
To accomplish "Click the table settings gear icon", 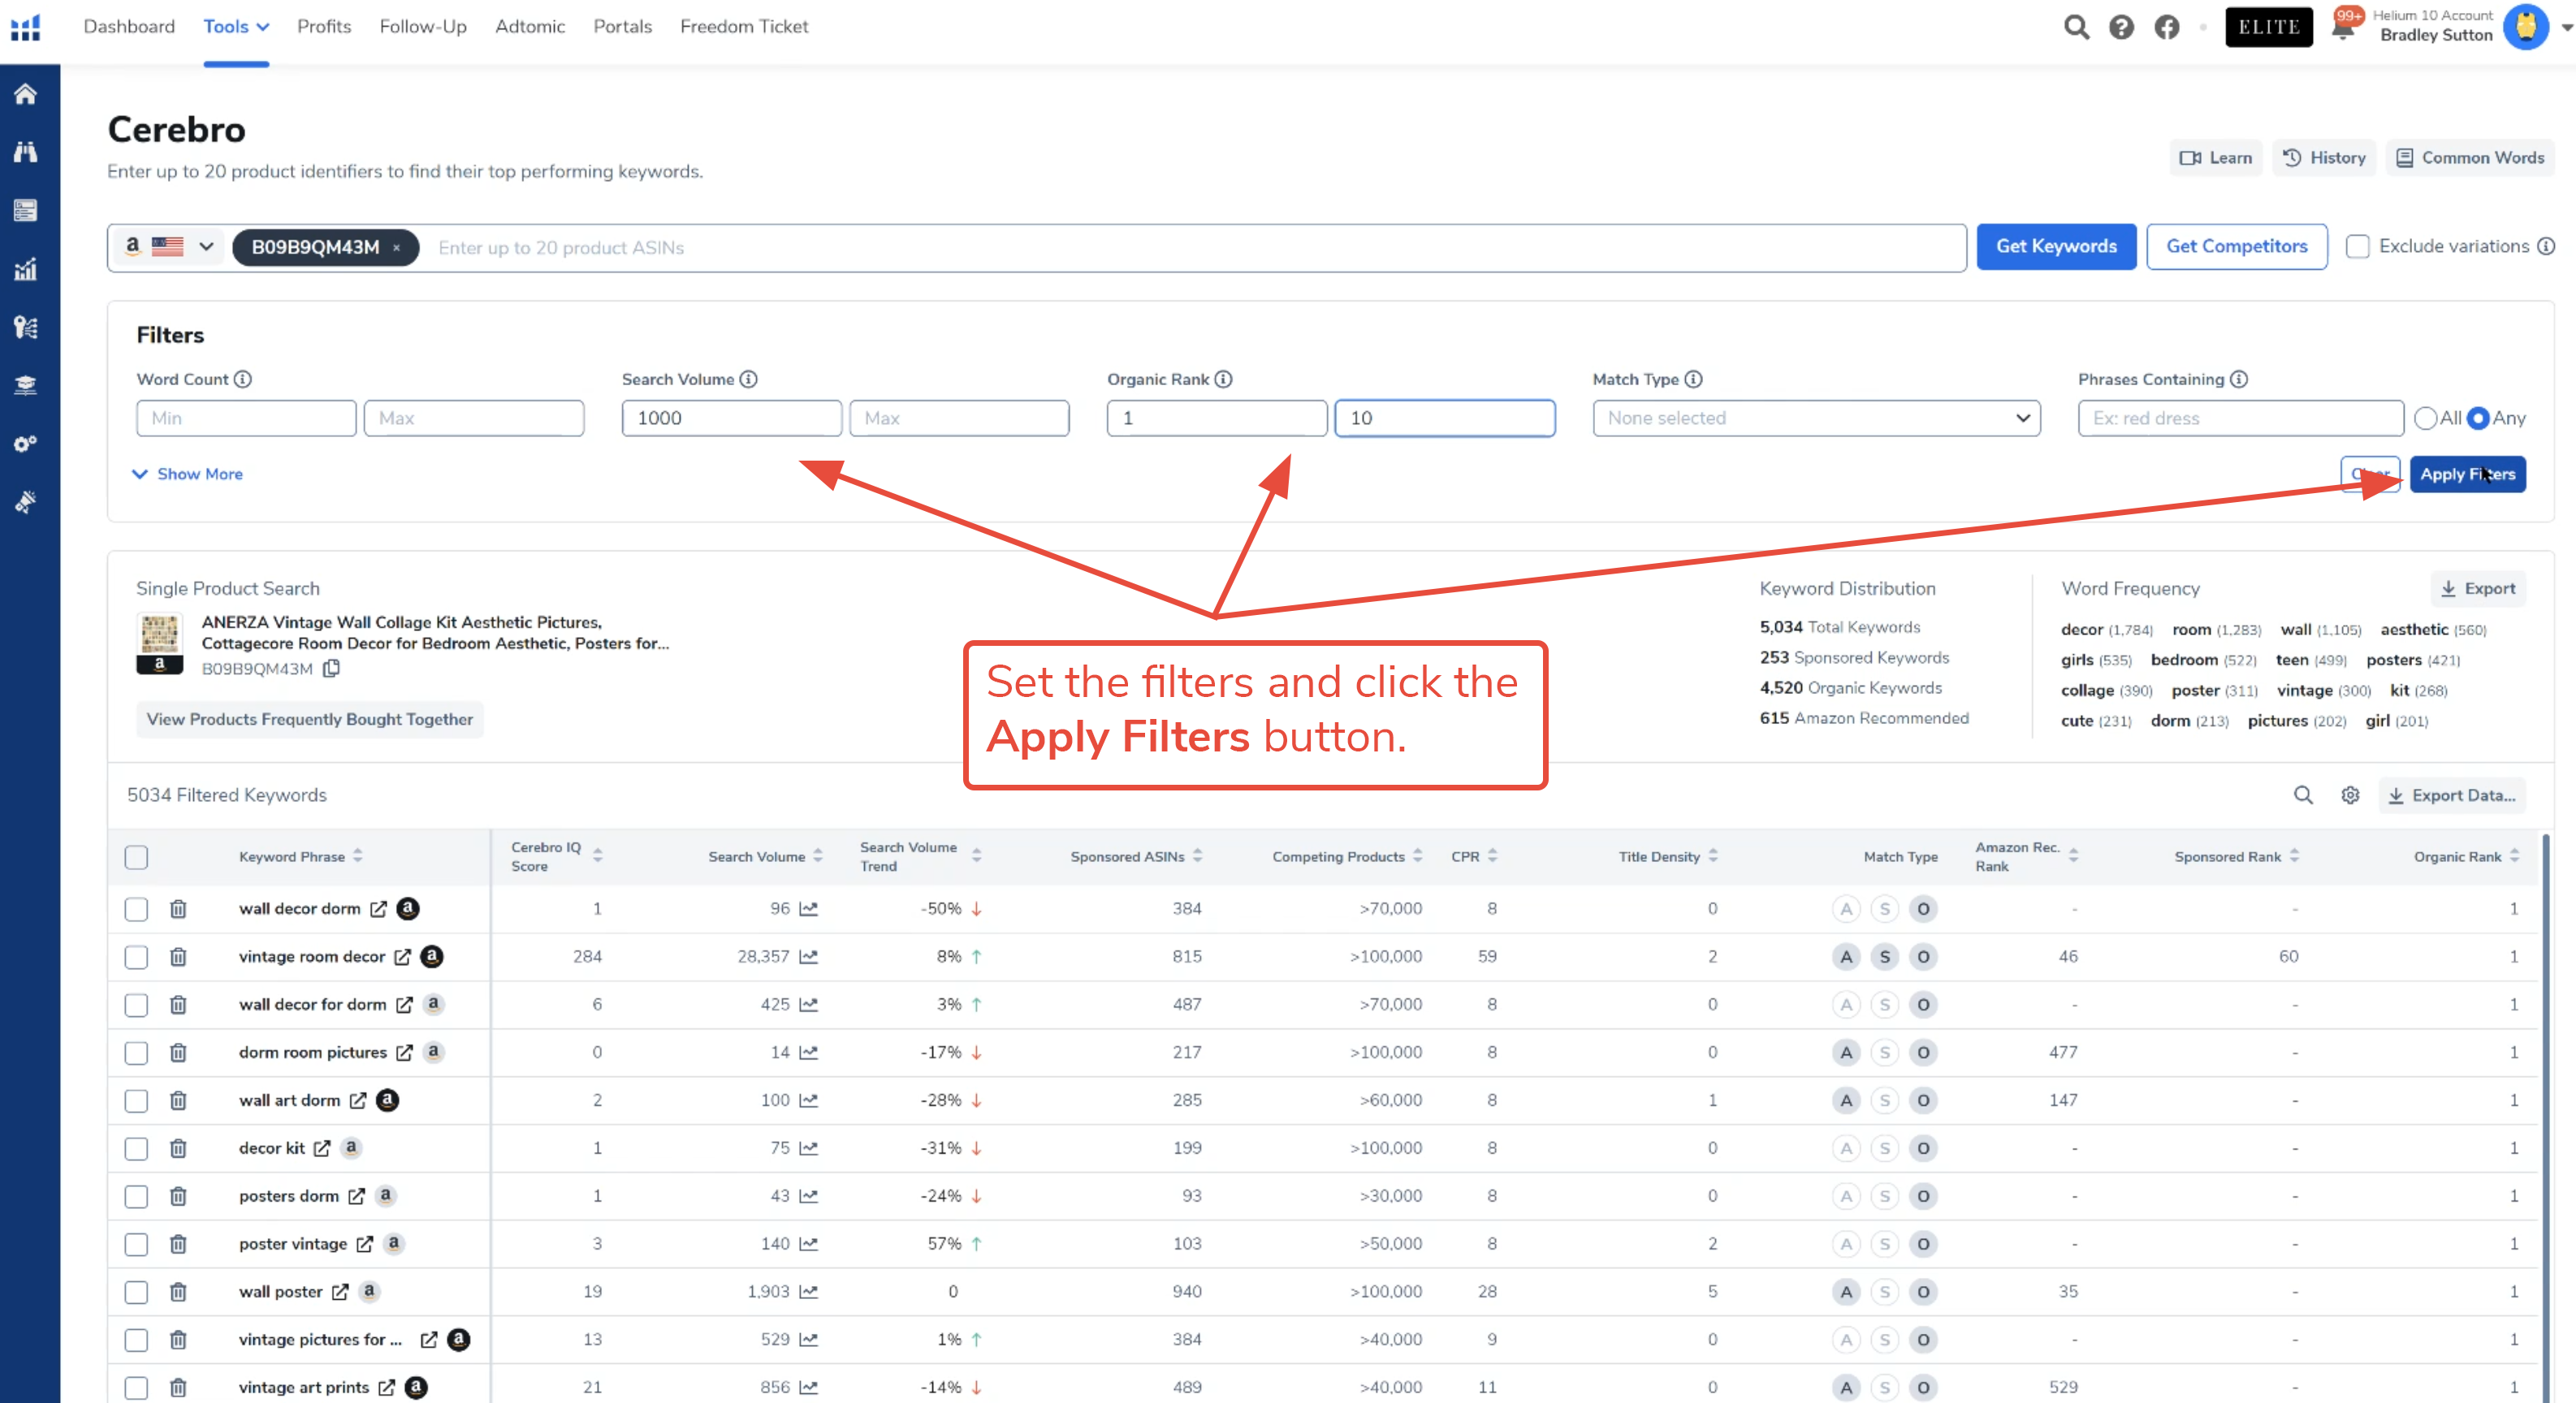I will [x=2350, y=795].
